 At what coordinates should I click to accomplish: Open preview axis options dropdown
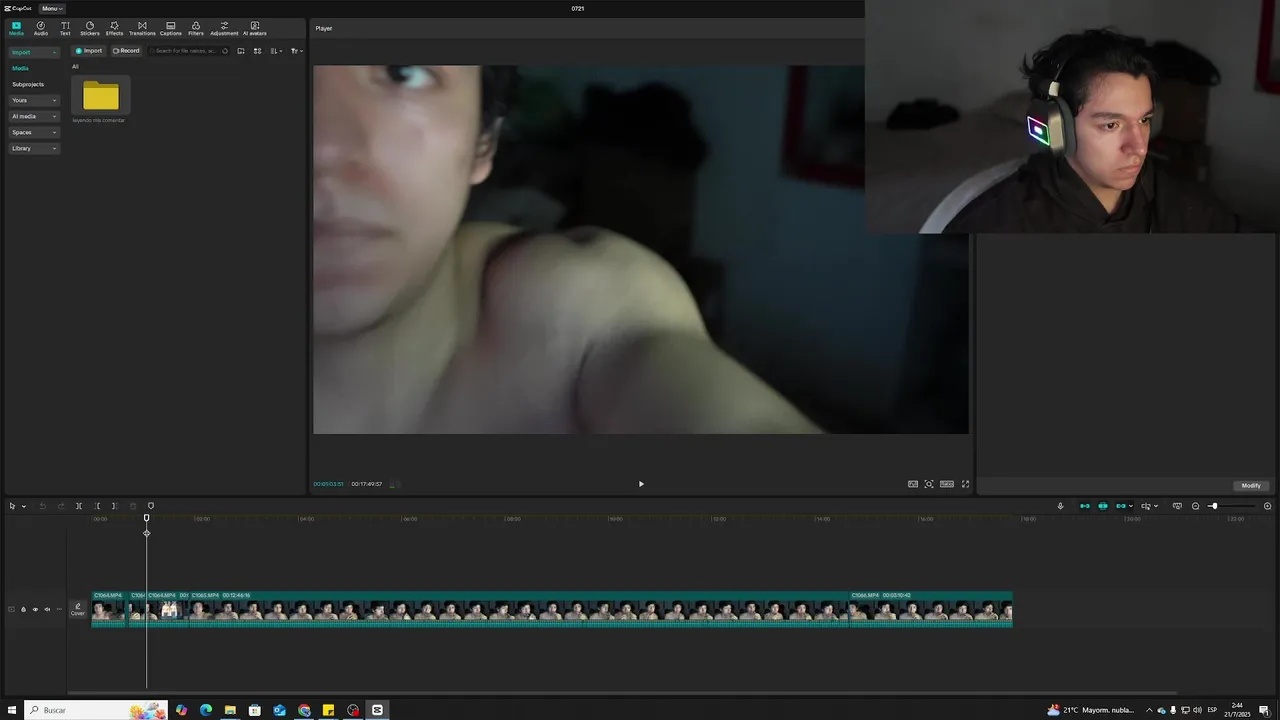click(1156, 506)
